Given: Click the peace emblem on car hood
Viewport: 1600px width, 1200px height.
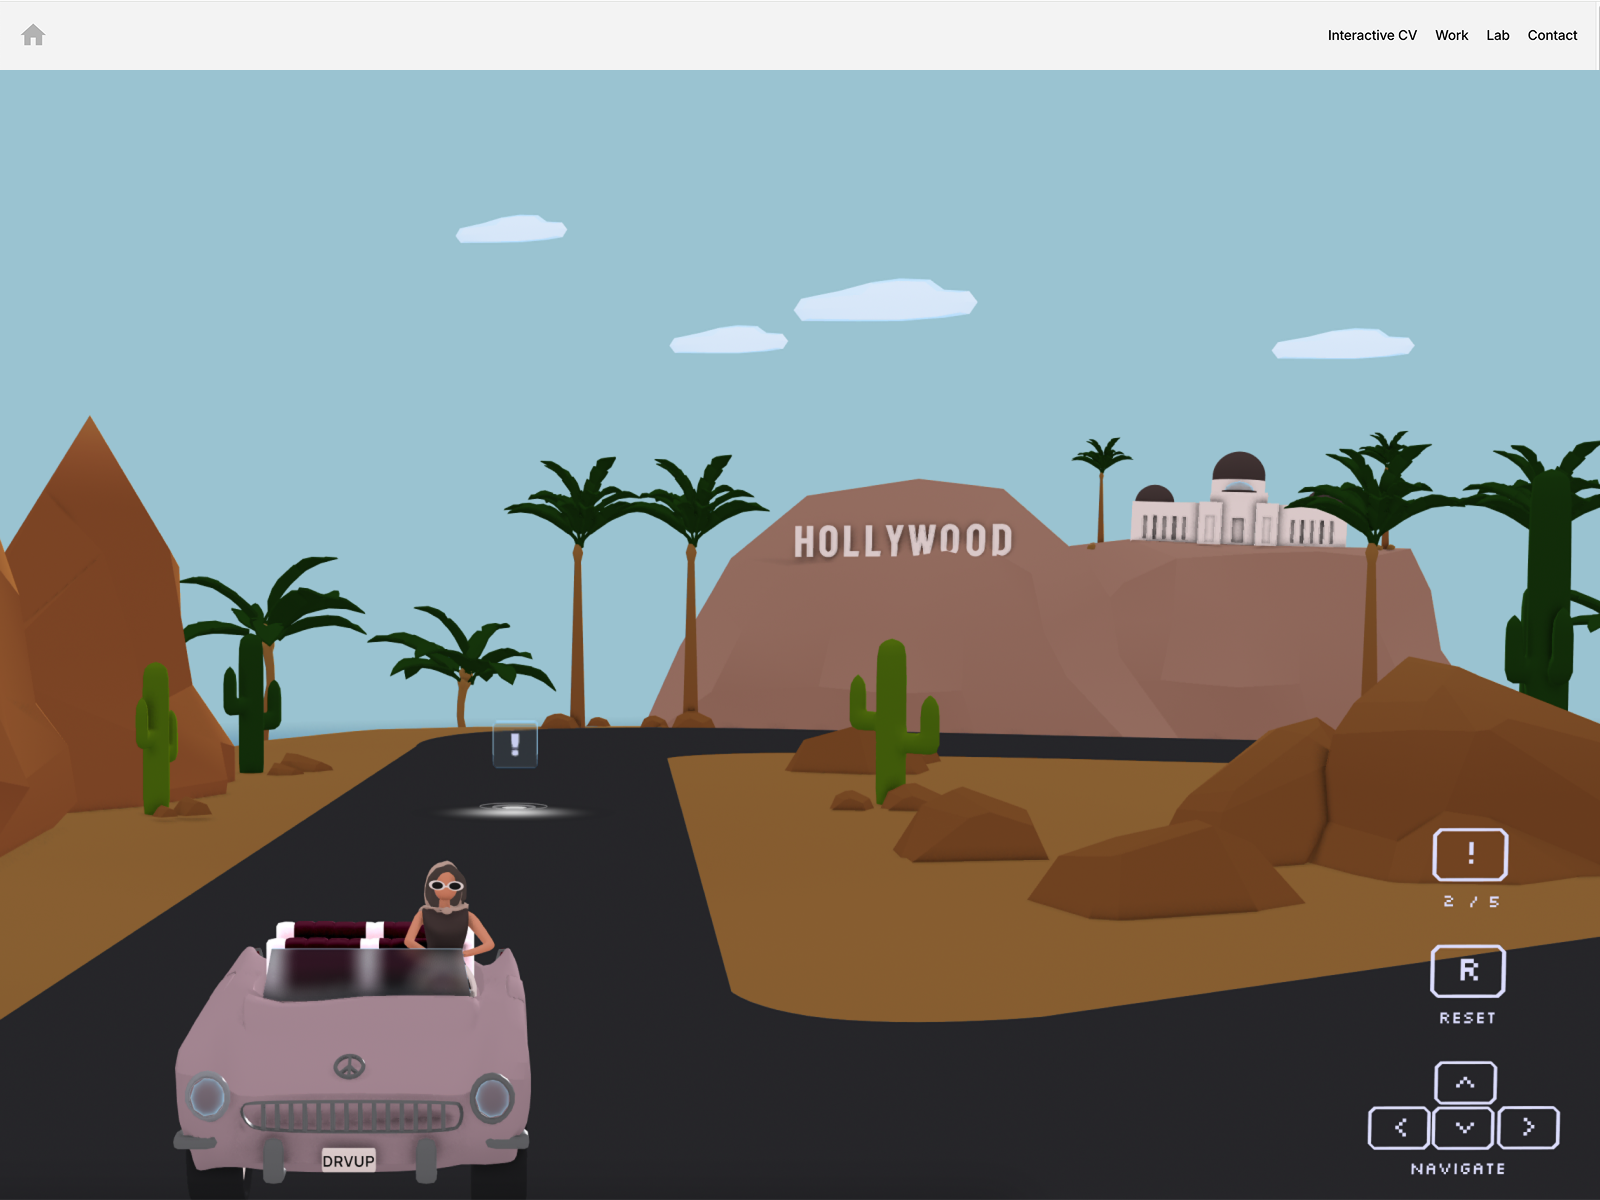Looking at the screenshot, I should pos(349,1067).
